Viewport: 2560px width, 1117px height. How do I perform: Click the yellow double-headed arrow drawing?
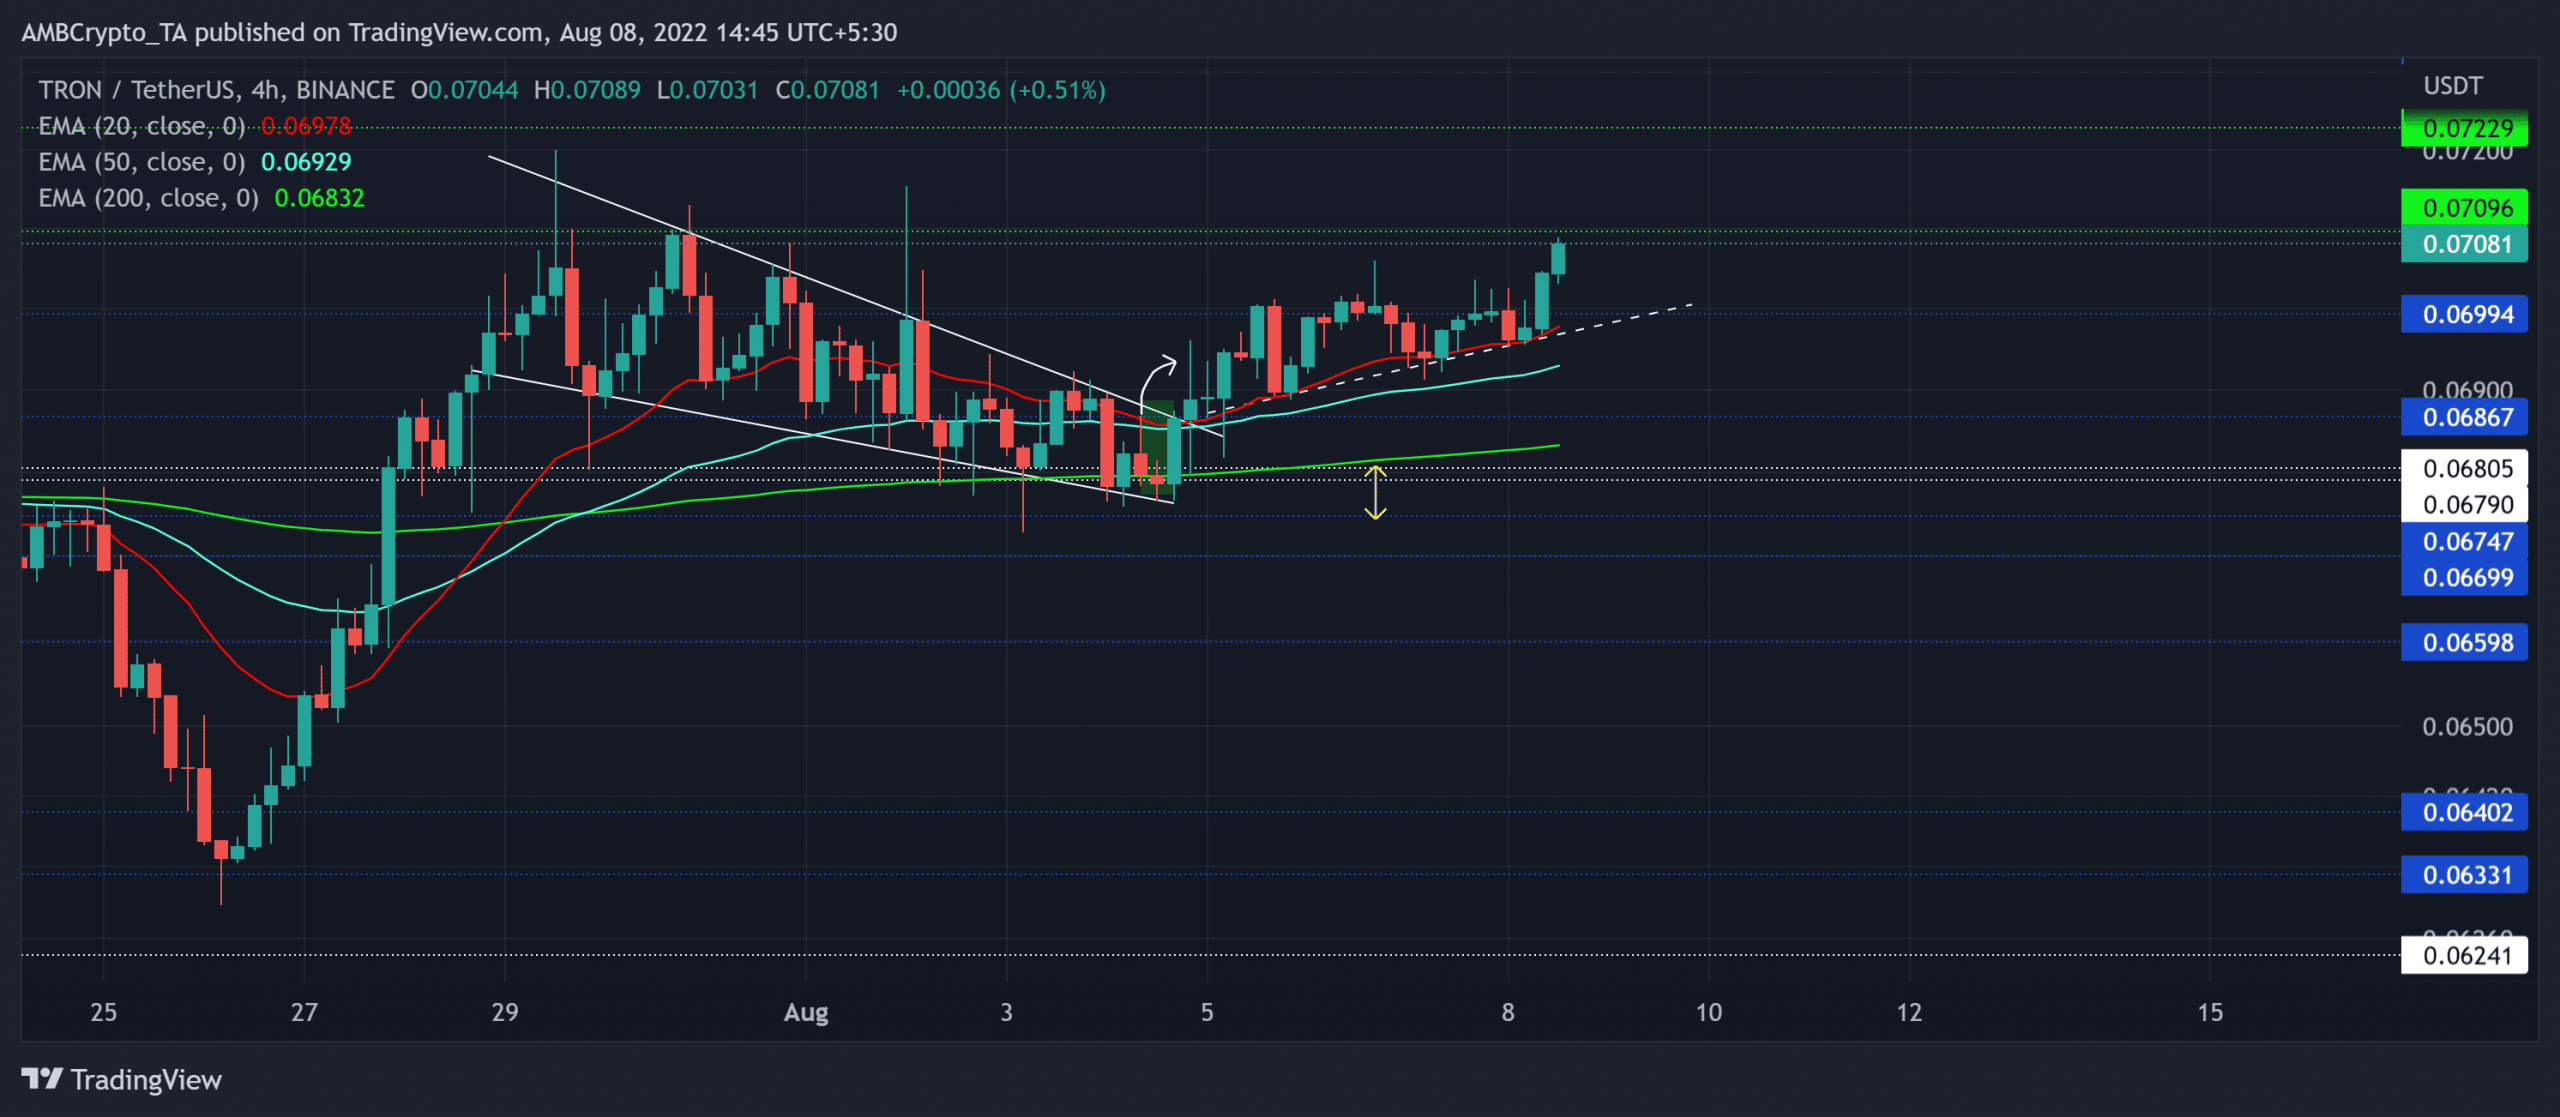pyautogui.click(x=1375, y=492)
